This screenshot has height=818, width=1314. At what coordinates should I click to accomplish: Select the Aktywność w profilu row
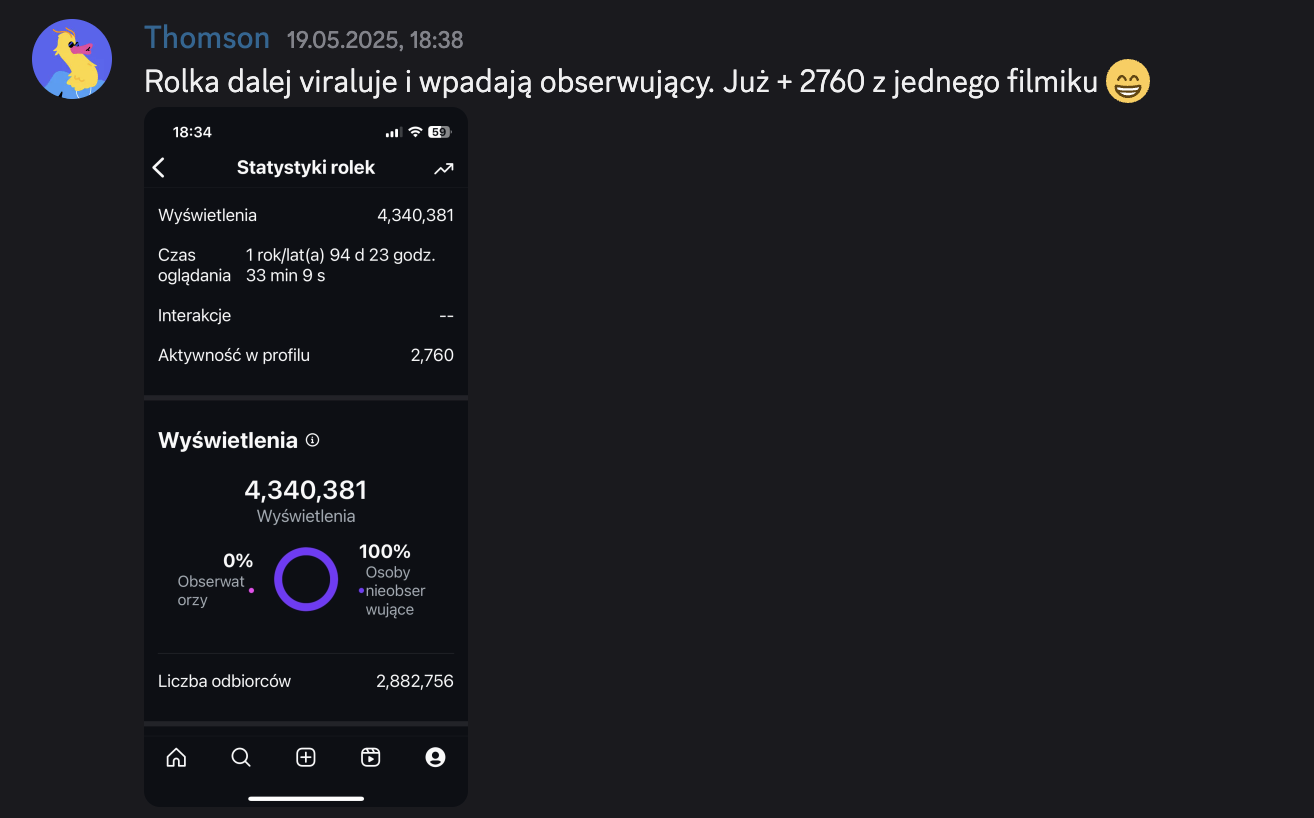pyautogui.click(x=305, y=355)
